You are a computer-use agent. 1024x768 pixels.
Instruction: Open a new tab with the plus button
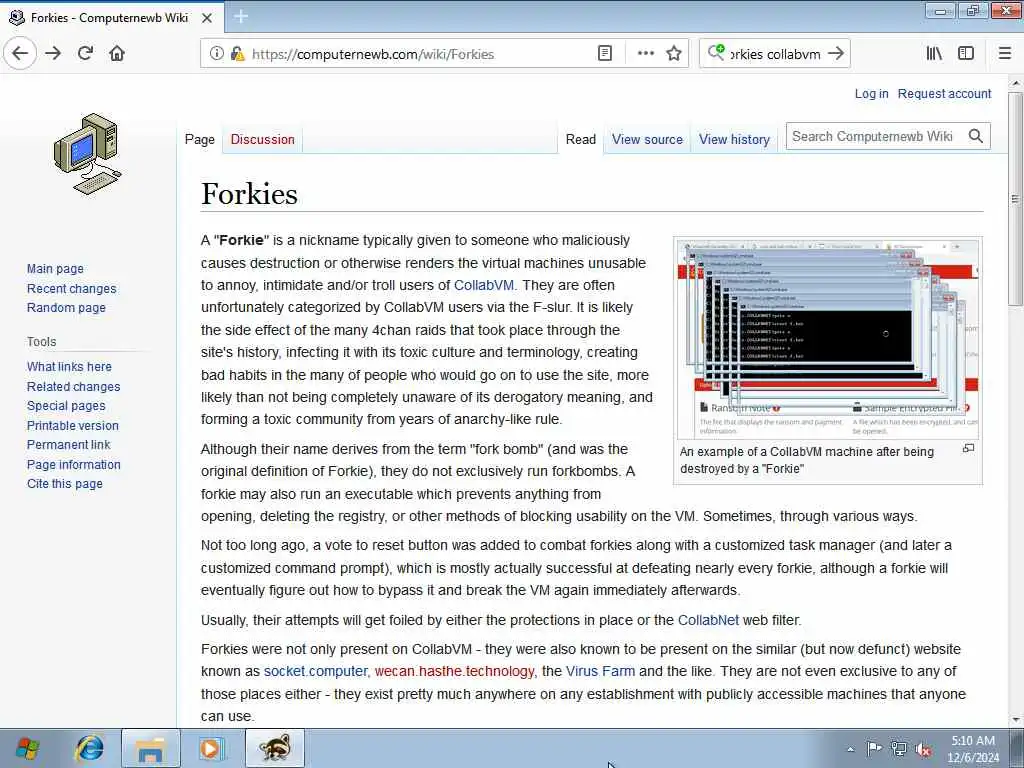click(241, 17)
